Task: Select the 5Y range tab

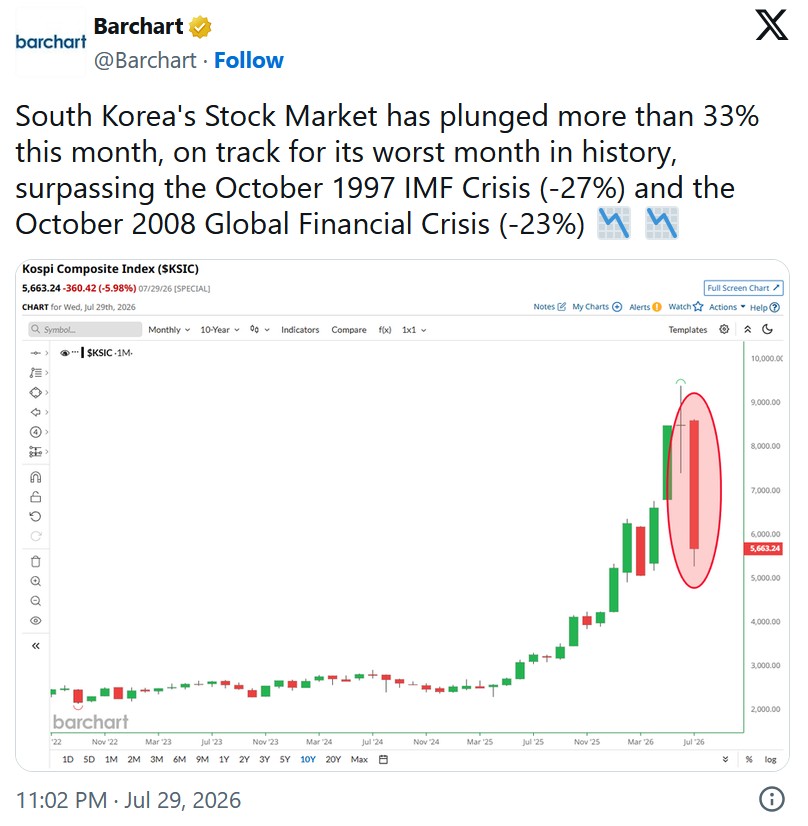Action: (x=284, y=759)
